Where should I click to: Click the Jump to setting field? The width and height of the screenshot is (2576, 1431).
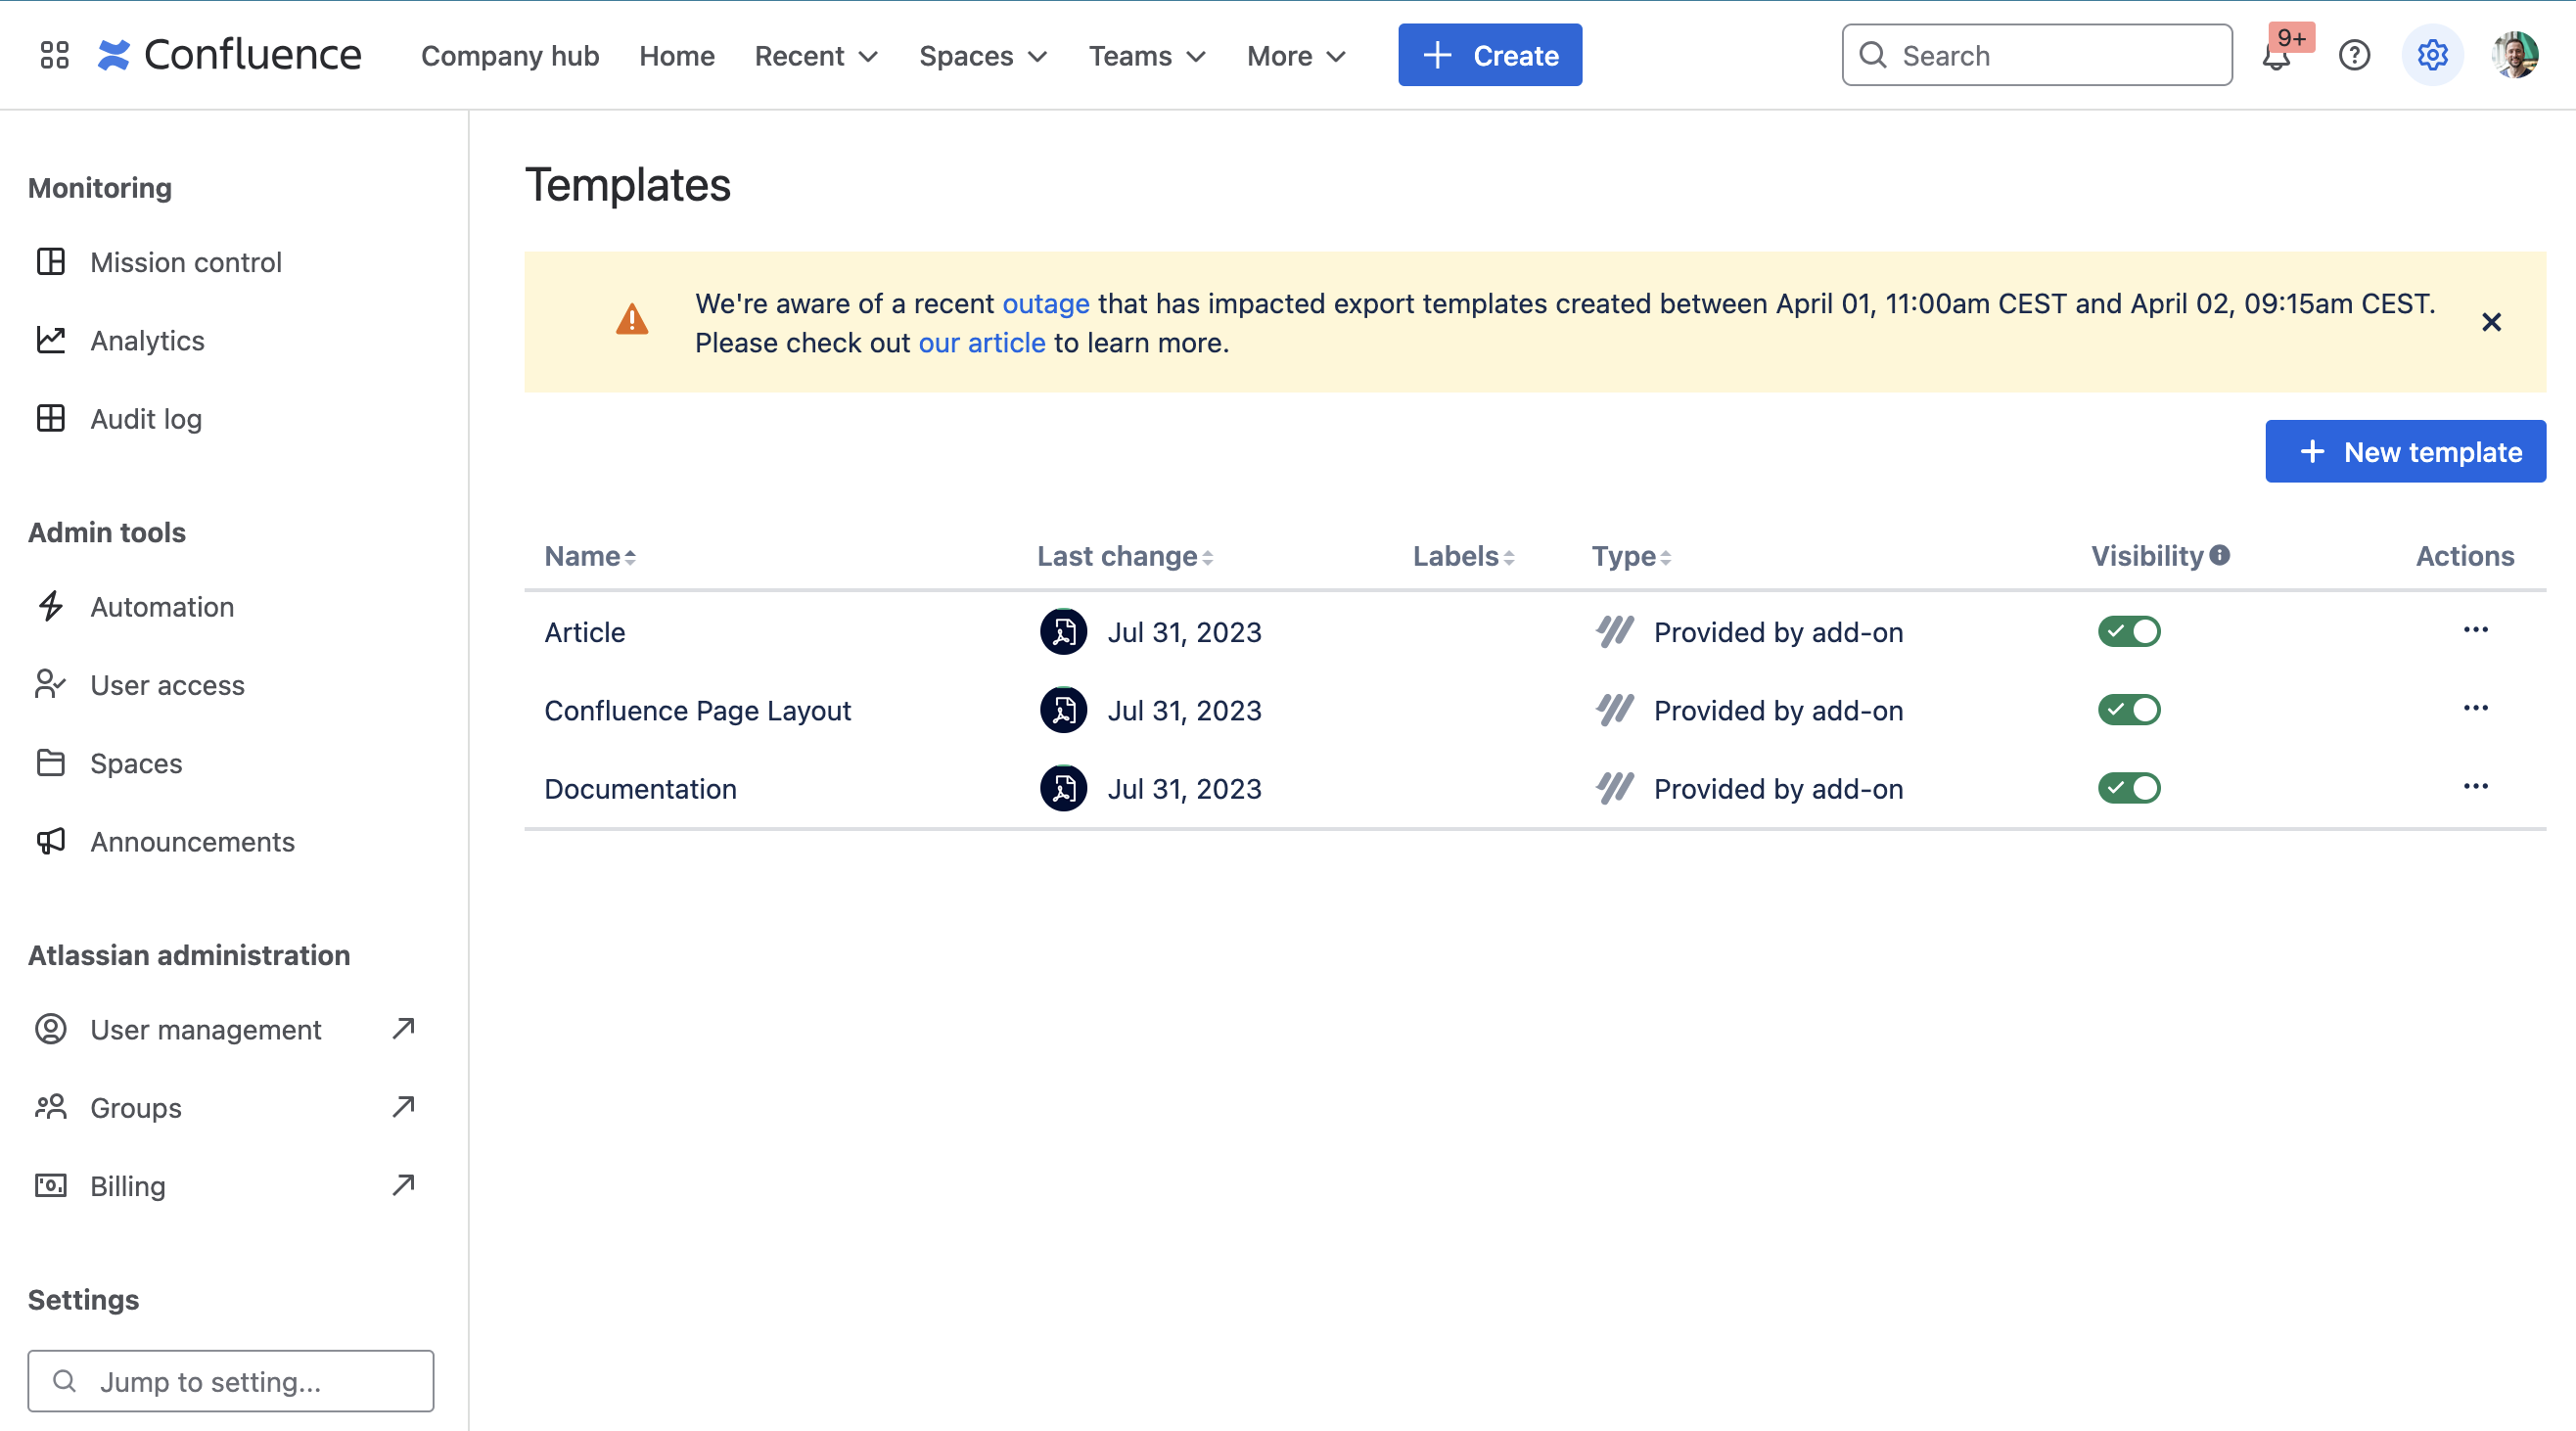(x=231, y=1381)
